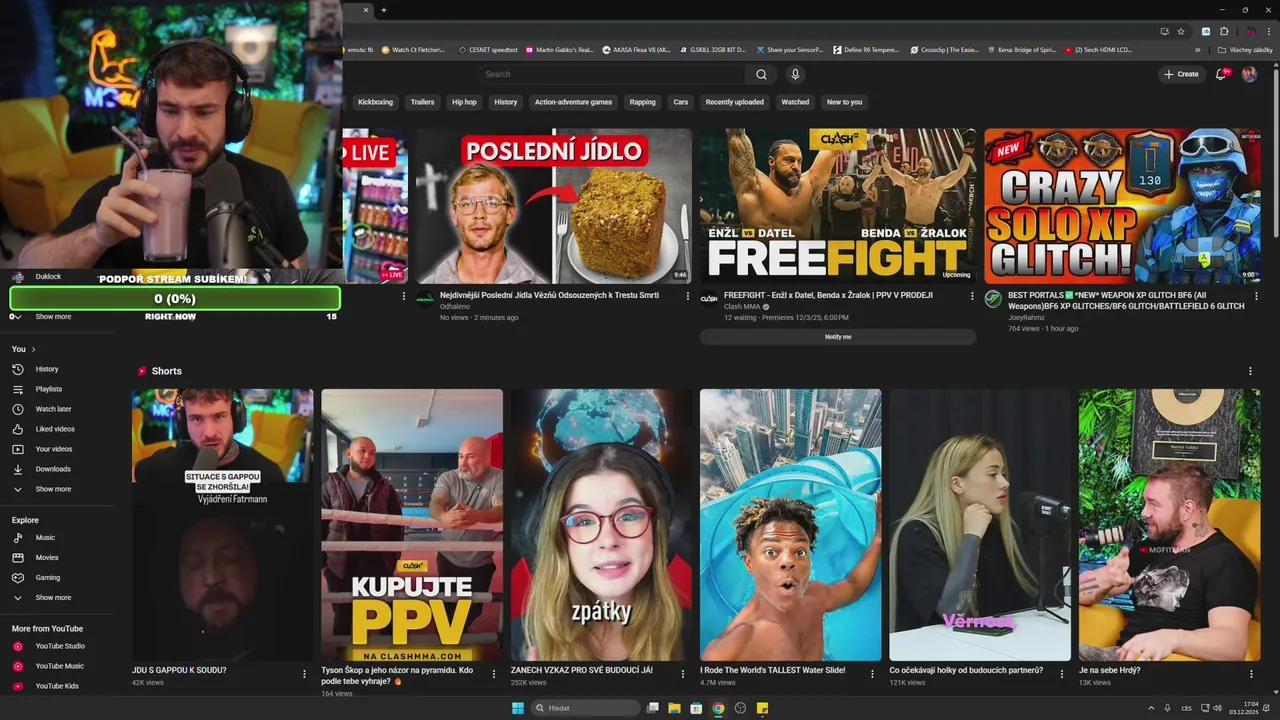The height and width of the screenshot is (720, 1280).
Task: Open Music under Explore
Action: point(45,538)
